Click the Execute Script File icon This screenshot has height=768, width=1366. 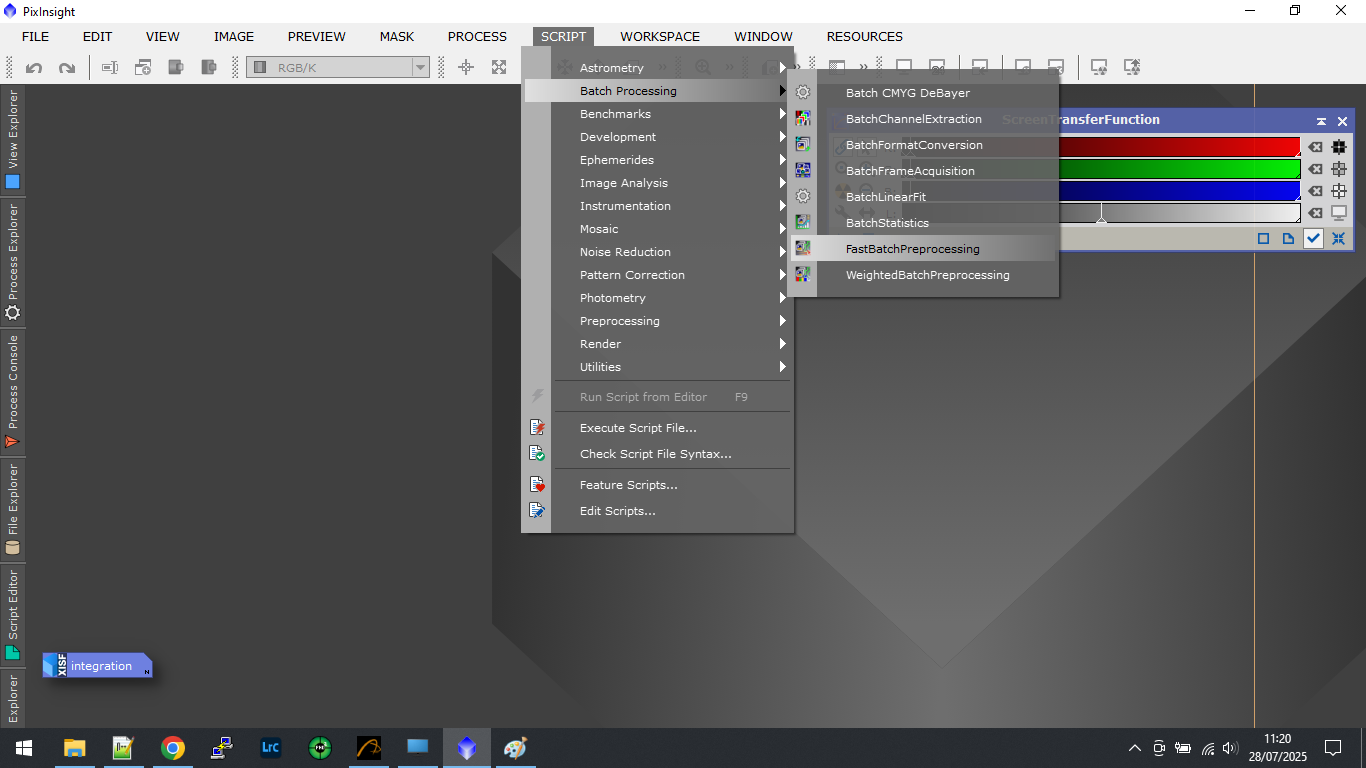pyautogui.click(x=537, y=428)
